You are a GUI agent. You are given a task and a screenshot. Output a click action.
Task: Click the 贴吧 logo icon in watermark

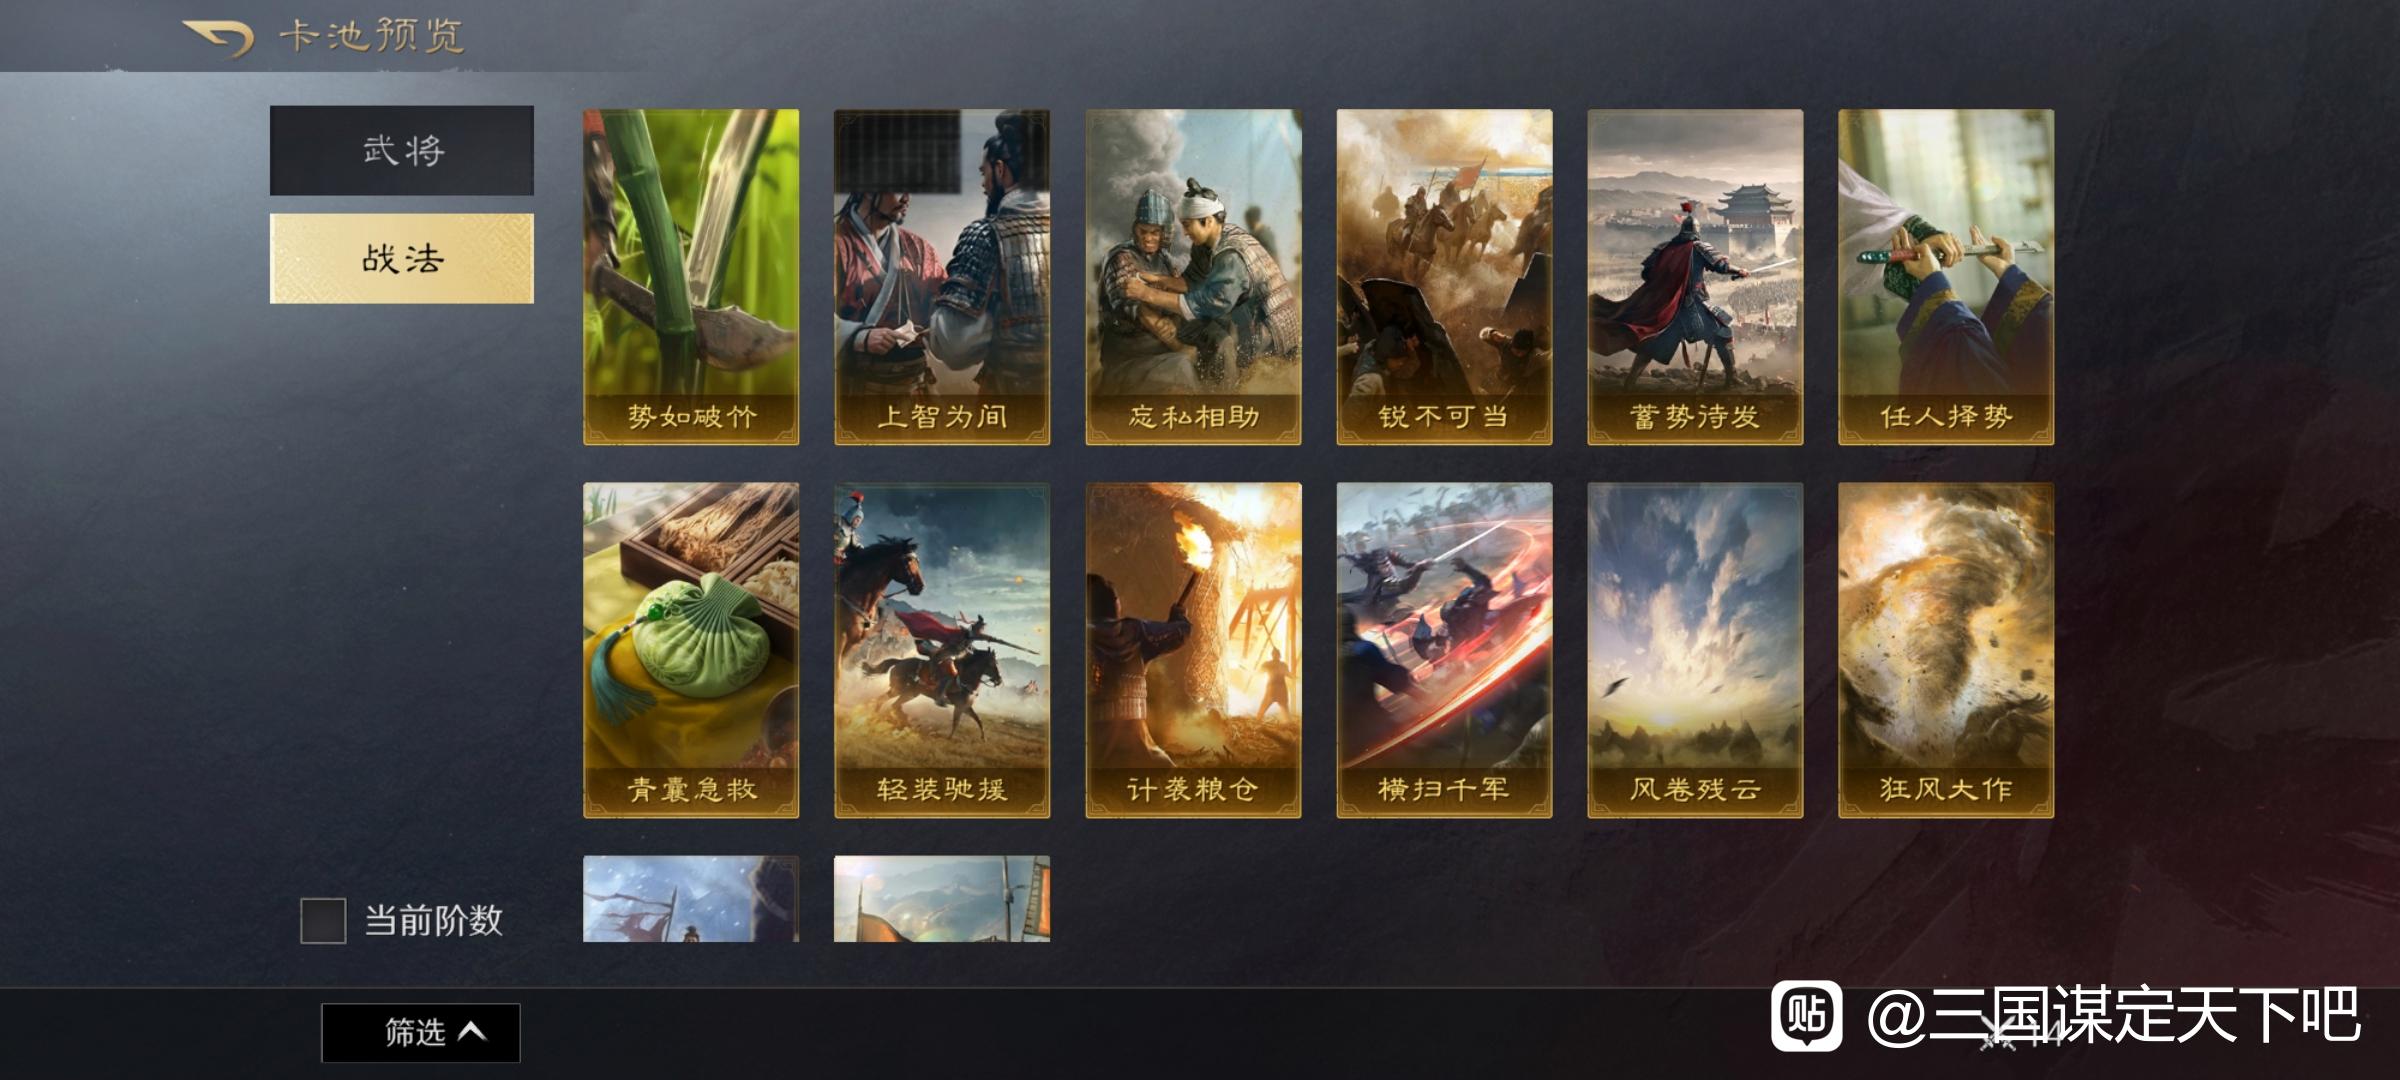tap(1806, 1015)
